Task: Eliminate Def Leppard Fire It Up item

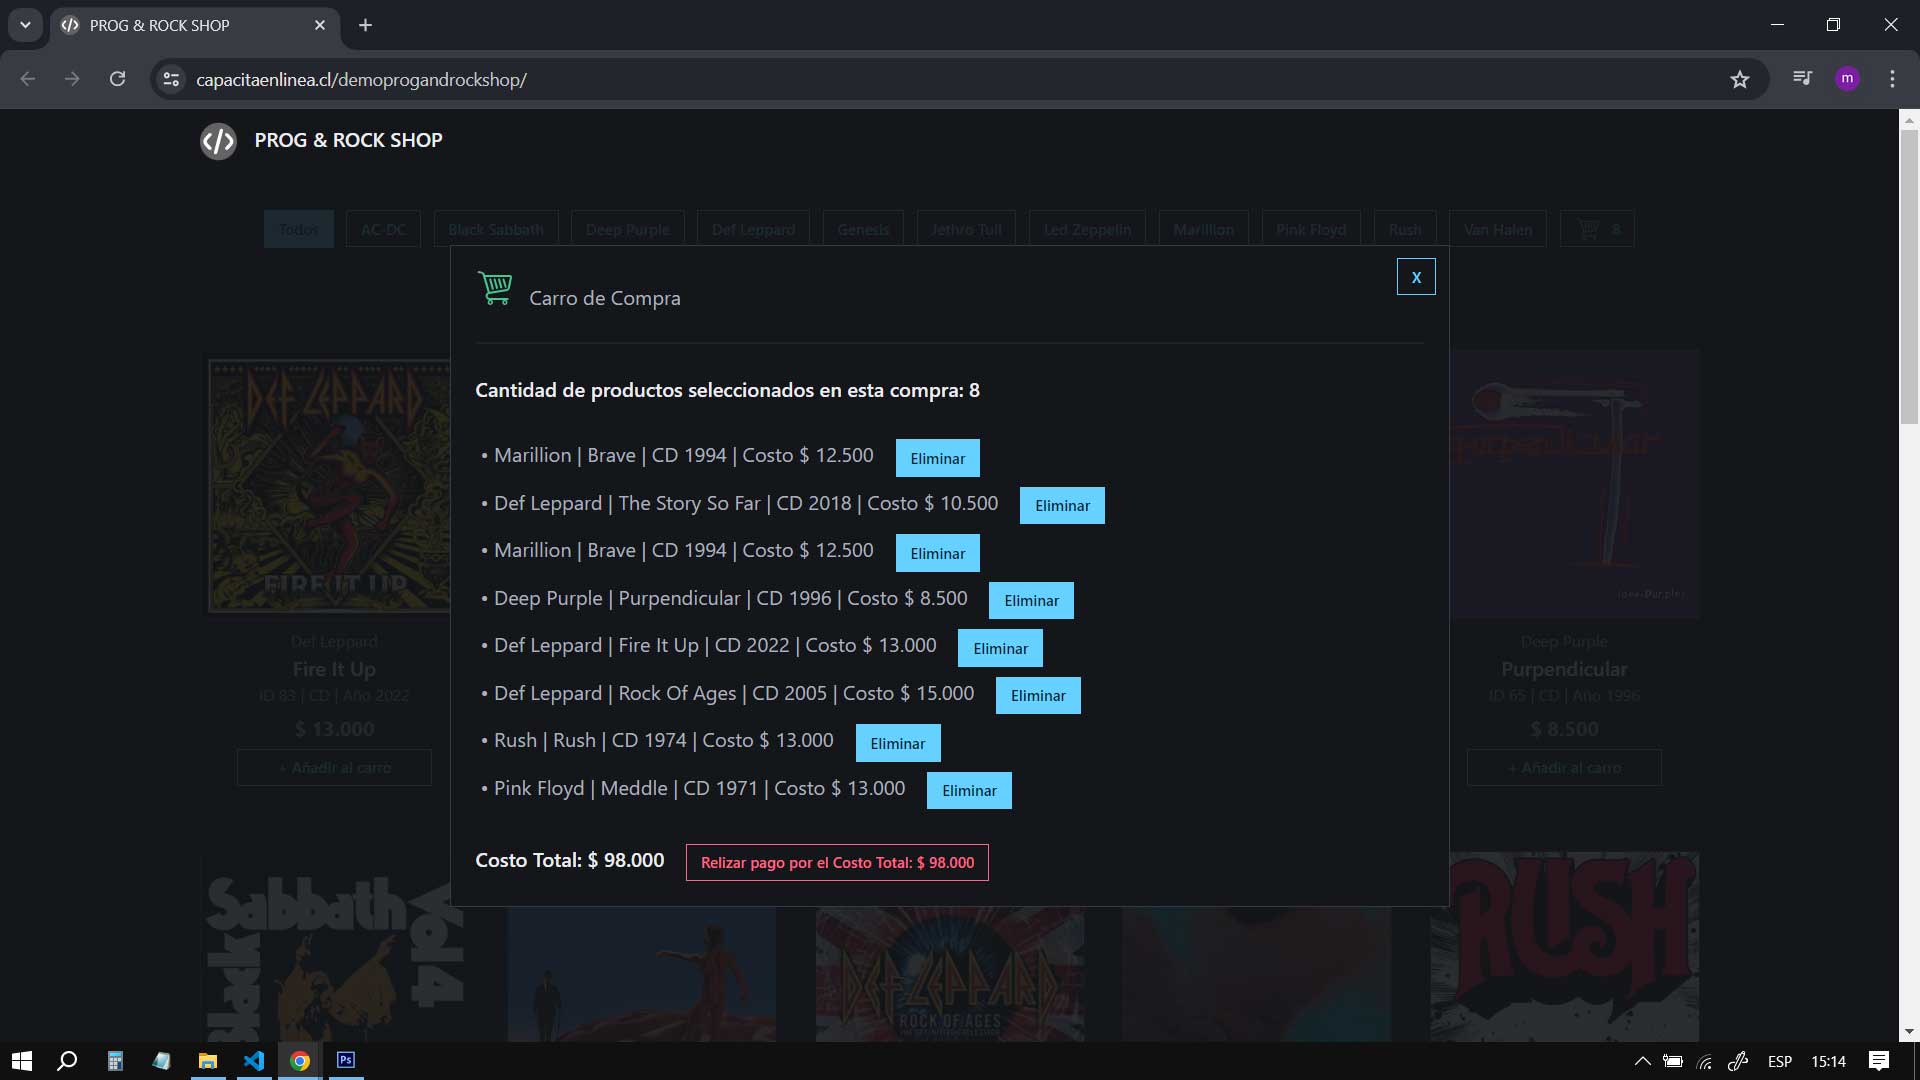Action: [x=1000, y=648]
